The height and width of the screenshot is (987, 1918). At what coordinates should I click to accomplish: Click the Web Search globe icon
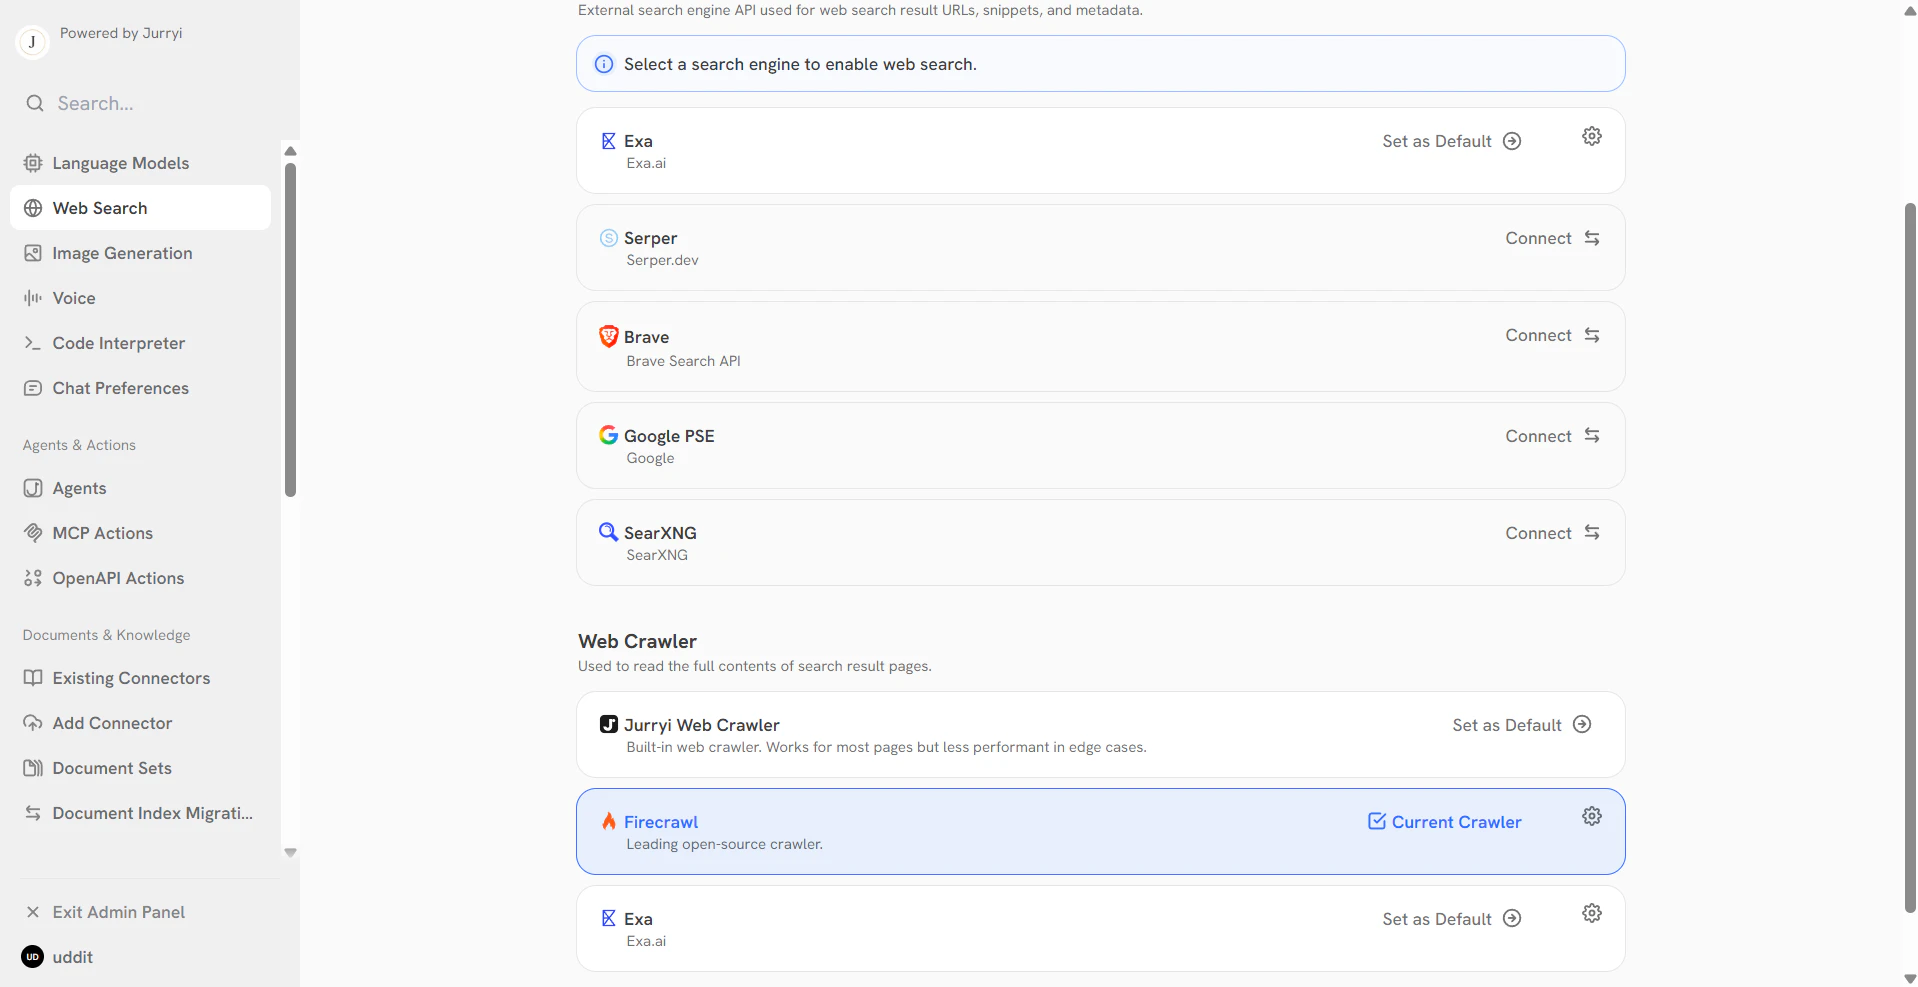[33, 208]
